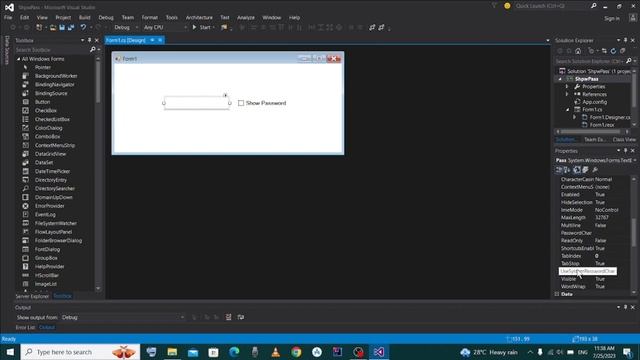Viewport: 640px width, 360px height.
Task: Open the Format menu
Action: tap(149, 18)
